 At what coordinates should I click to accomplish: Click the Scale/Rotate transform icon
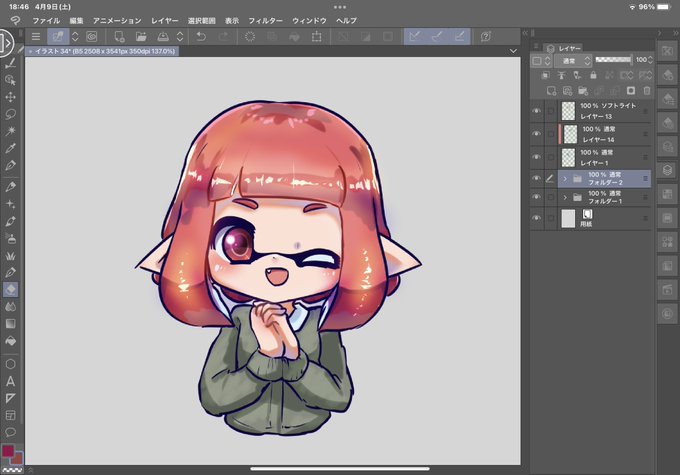(317, 37)
